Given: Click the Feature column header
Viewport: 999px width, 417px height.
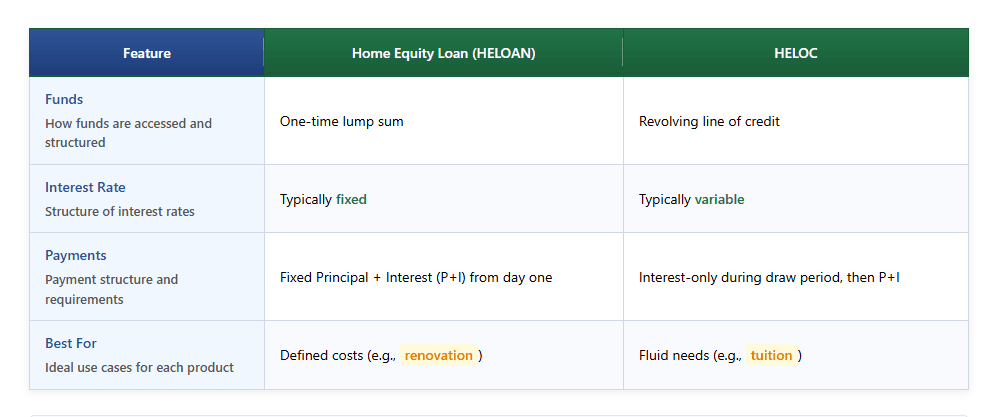Looking at the screenshot, I should click(147, 53).
